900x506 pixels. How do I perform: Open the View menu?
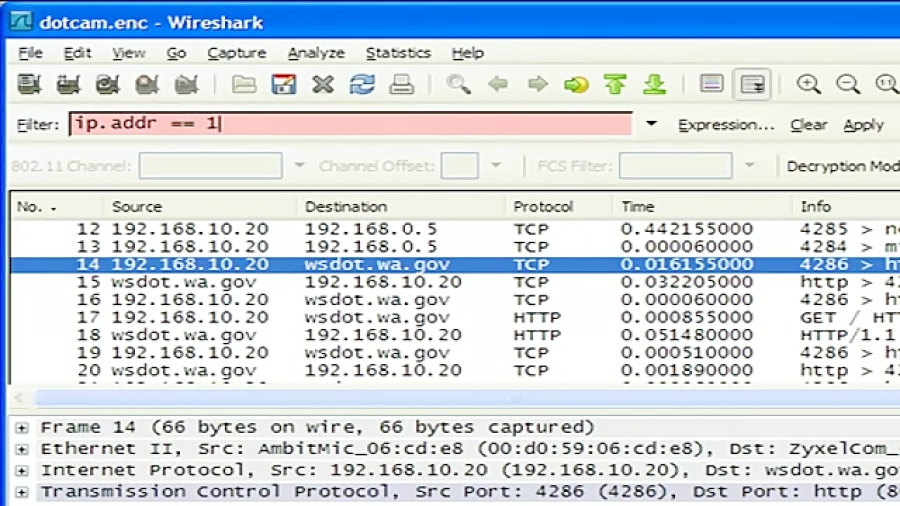tap(129, 53)
